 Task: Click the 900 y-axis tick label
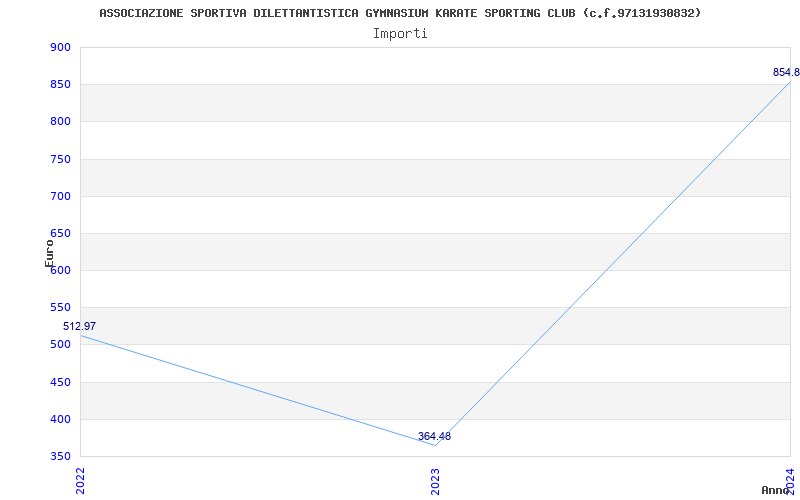(x=60, y=47)
